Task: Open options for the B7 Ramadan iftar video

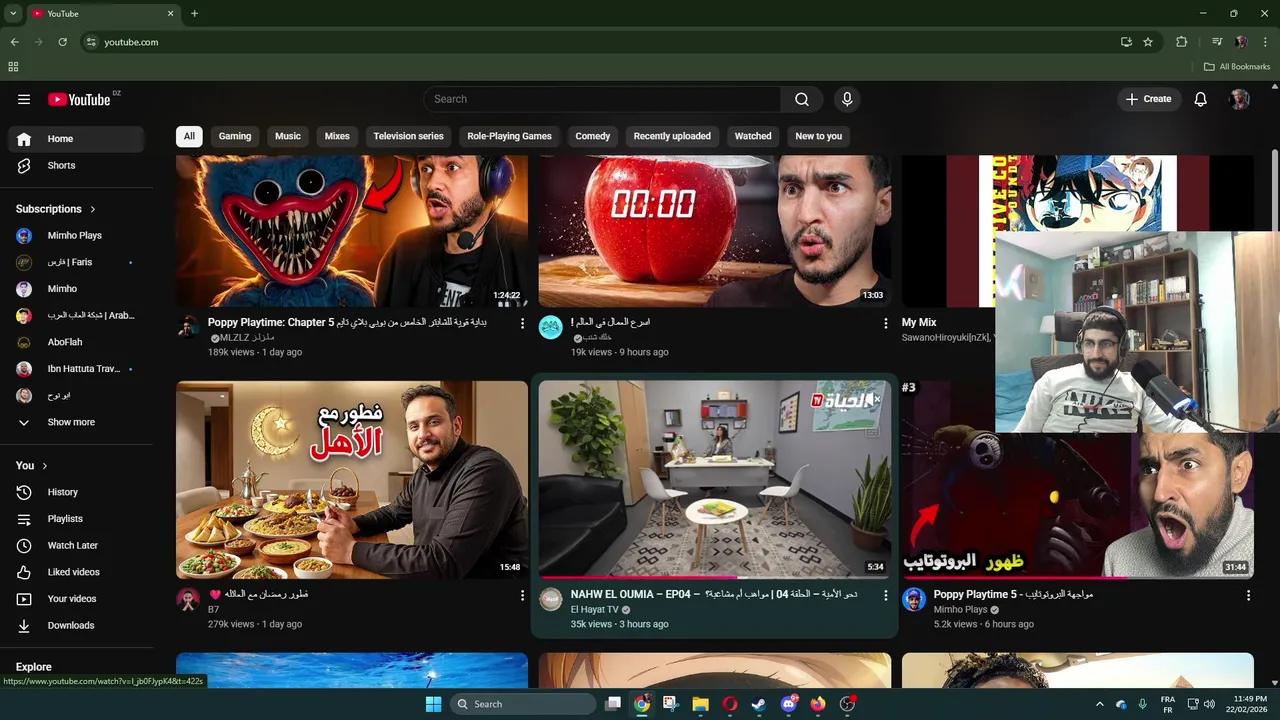Action: 522,595
